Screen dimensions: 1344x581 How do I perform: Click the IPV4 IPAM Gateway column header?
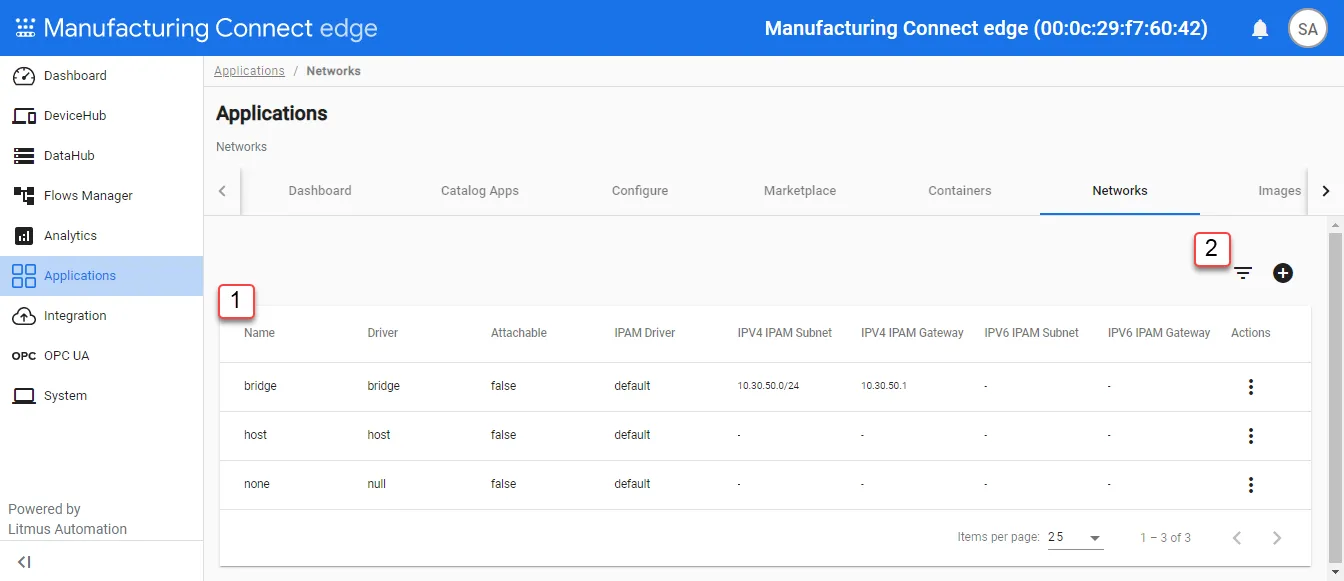(x=912, y=333)
